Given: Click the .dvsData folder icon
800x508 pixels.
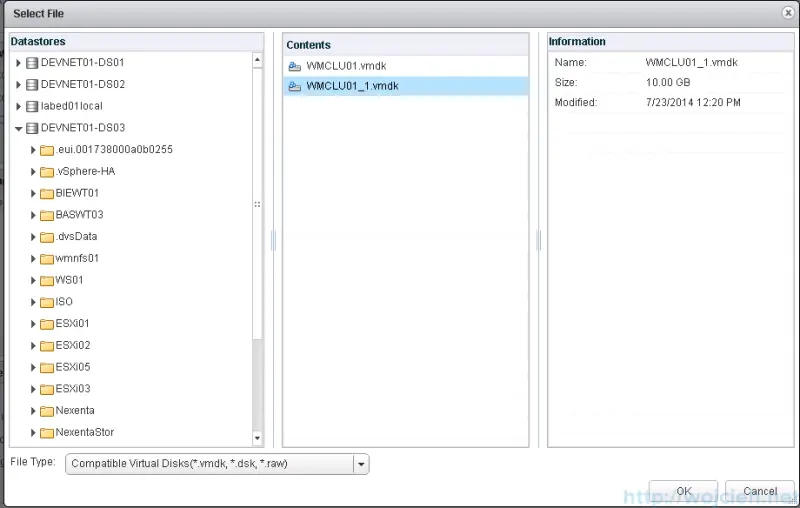Looking at the screenshot, I should pos(46,237).
